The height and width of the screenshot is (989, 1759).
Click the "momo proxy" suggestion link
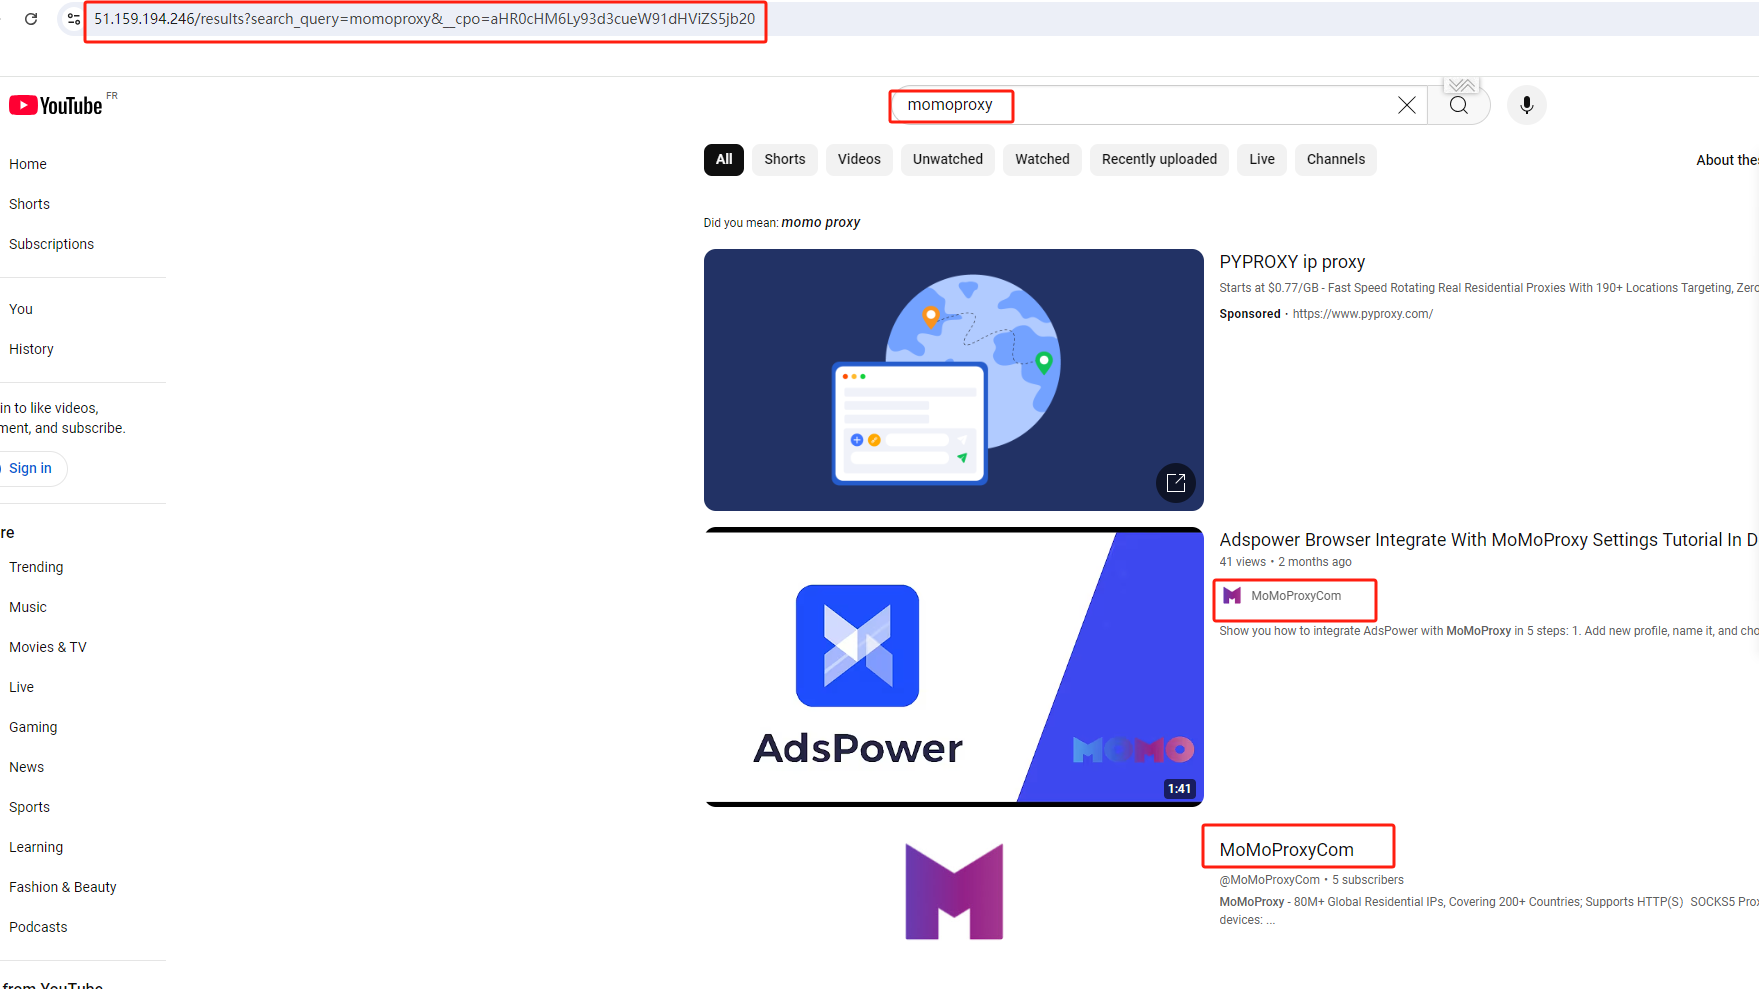tap(820, 222)
